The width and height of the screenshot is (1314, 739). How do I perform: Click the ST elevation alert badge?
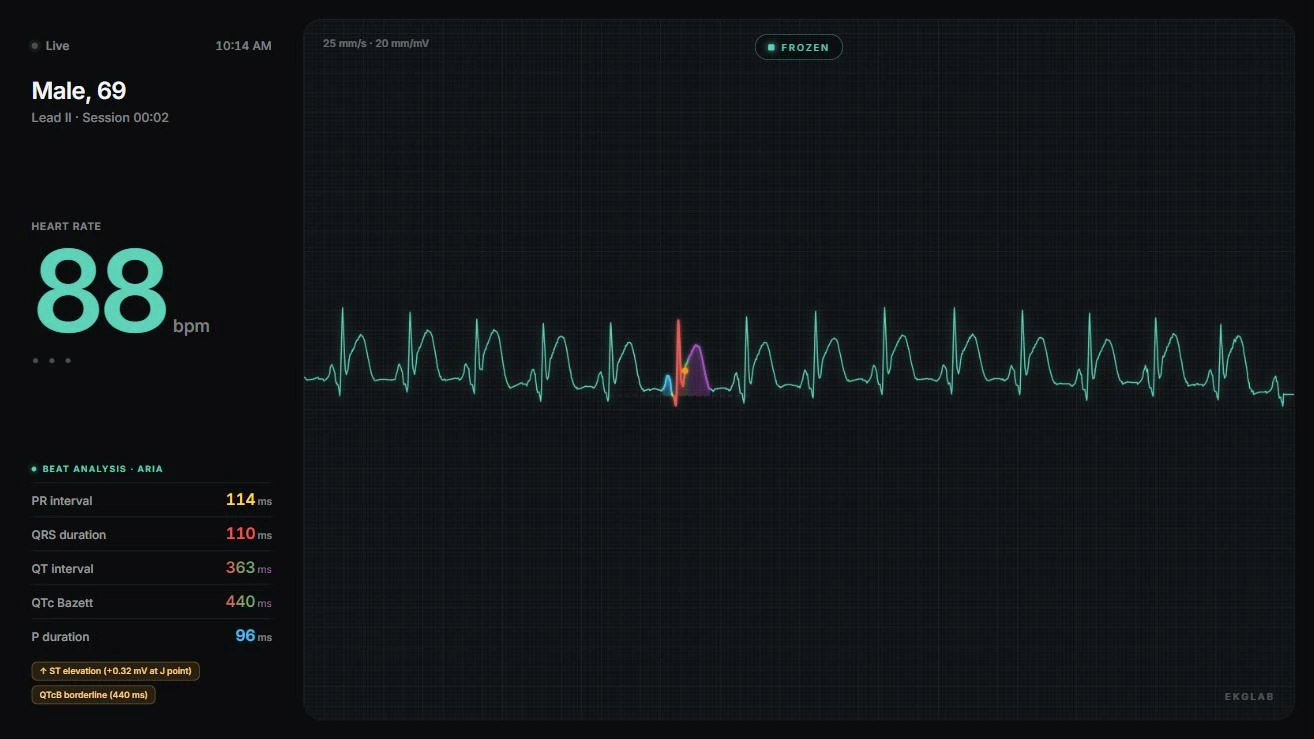(116, 671)
